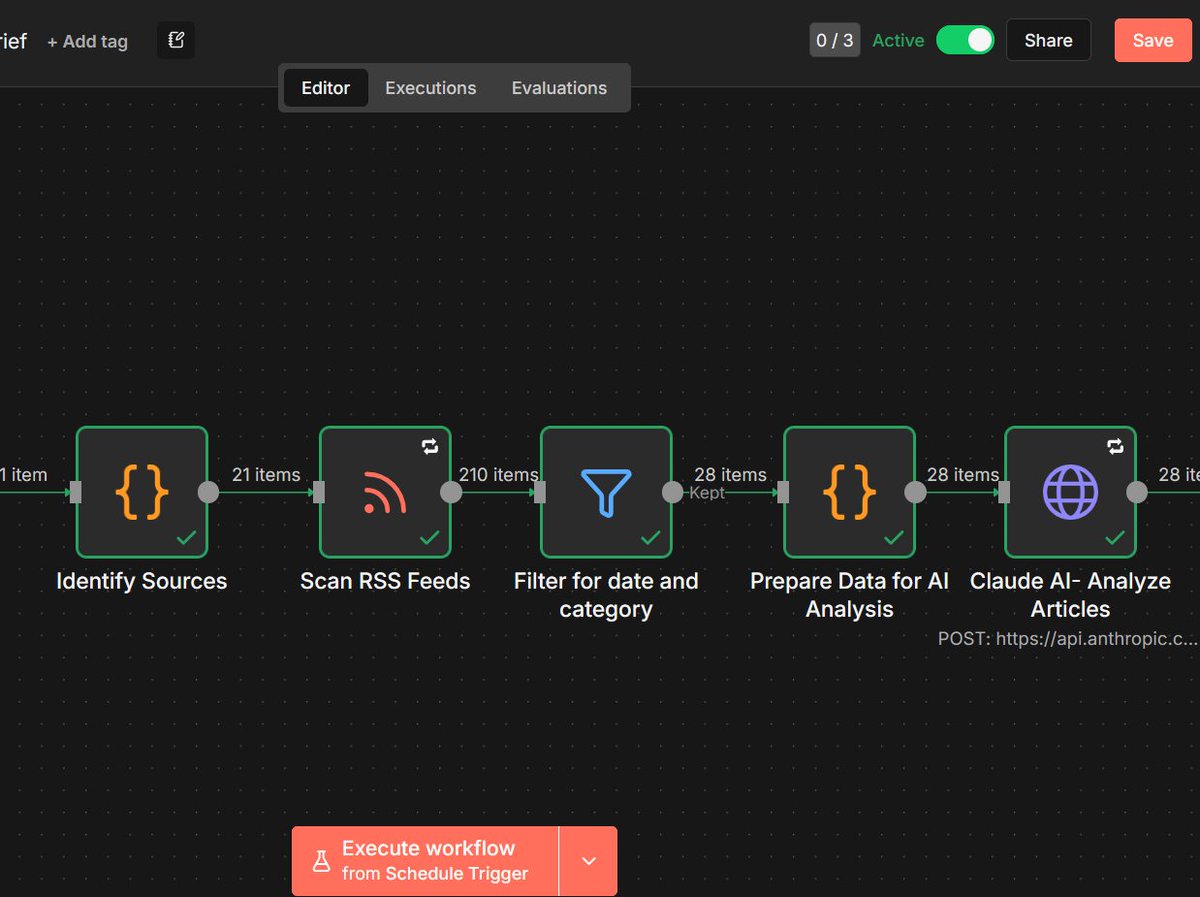The height and width of the screenshot is (897, 1200).
Task: Click the 0 / 3 counter badge
Action: 835,40
